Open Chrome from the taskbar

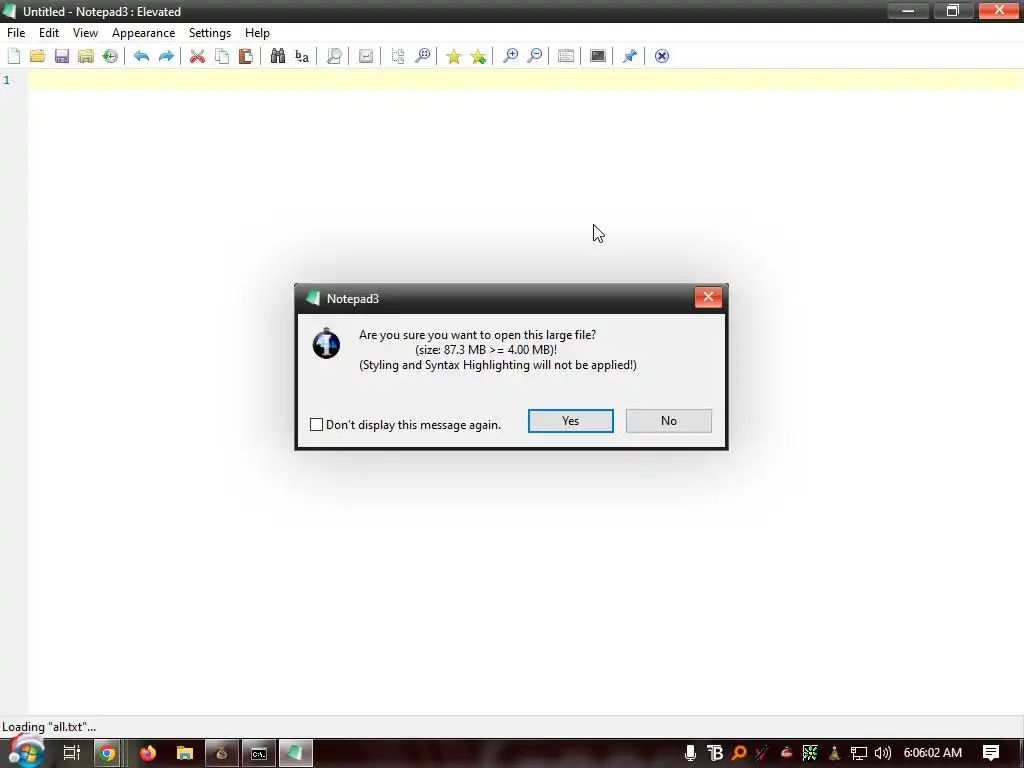click(x=108, y=753)
